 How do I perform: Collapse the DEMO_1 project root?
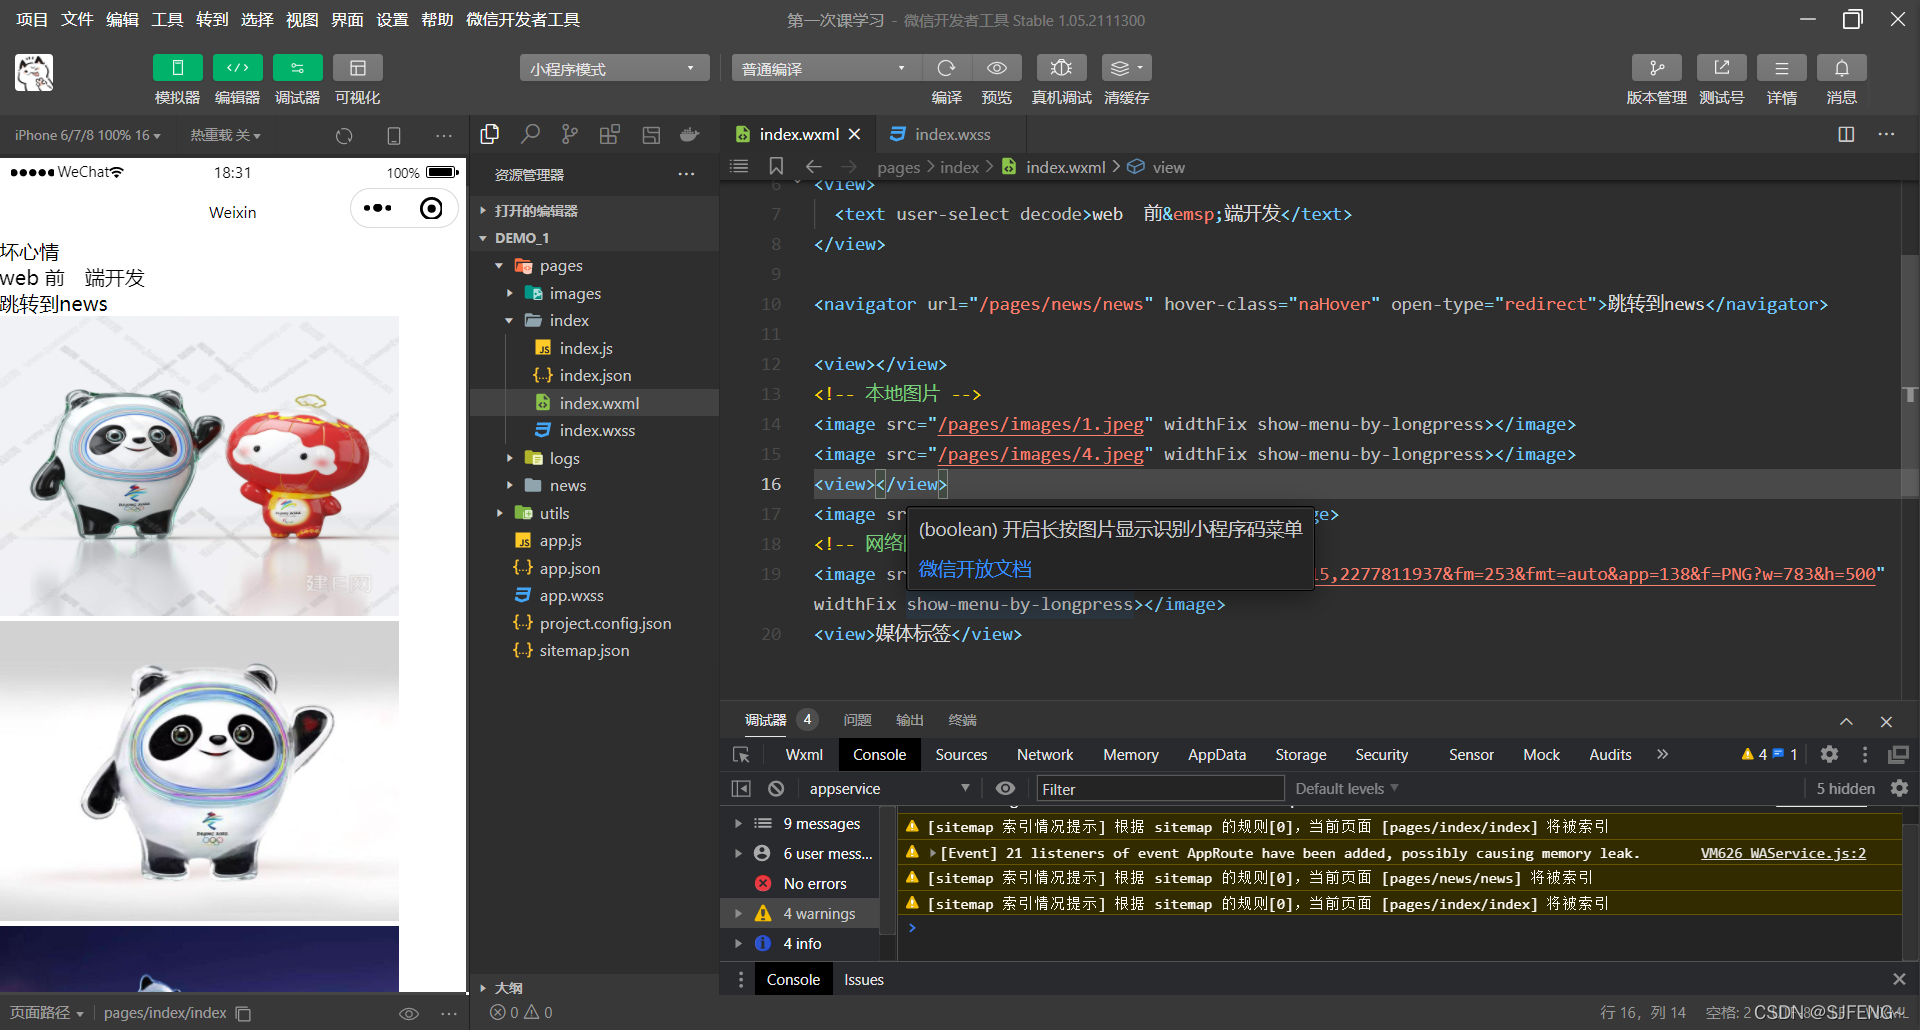point(594,238)
